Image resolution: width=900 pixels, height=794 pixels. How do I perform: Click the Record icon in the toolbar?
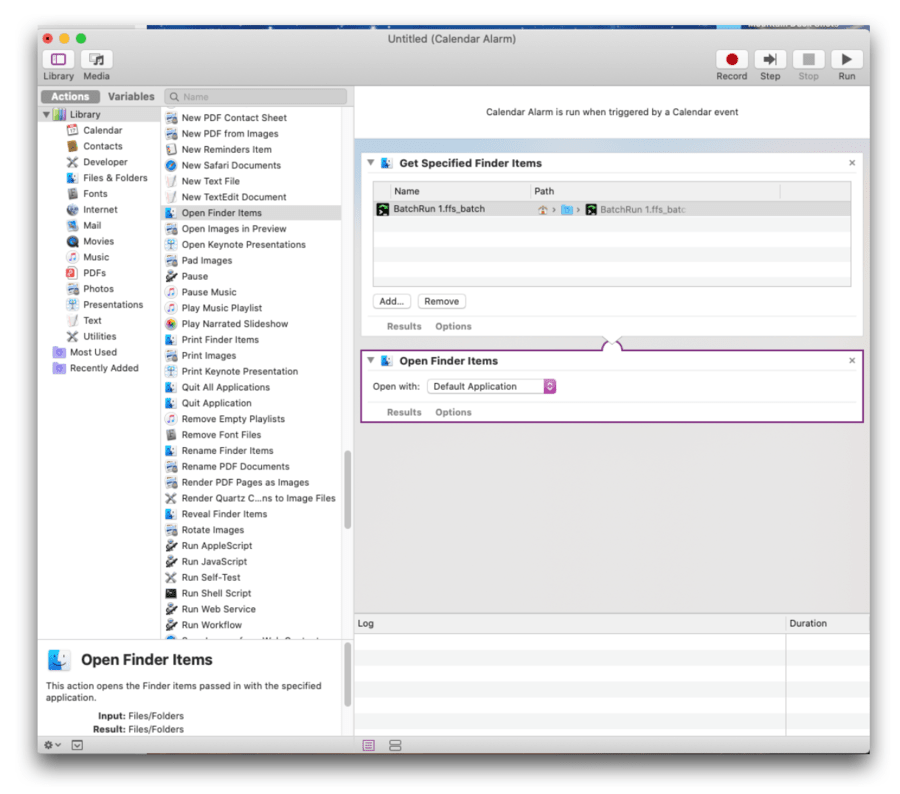[731, 58]
